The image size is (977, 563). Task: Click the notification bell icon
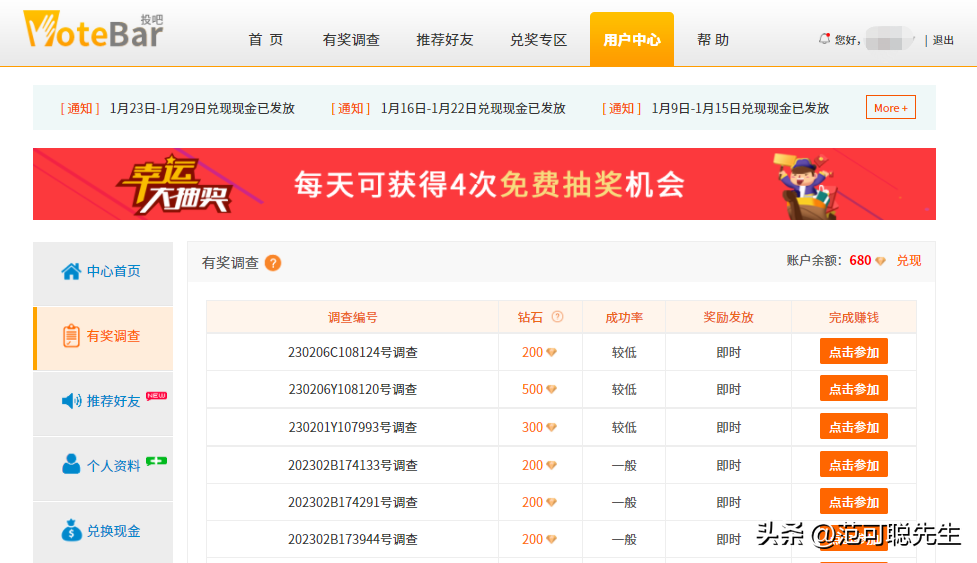coord(824,39)
